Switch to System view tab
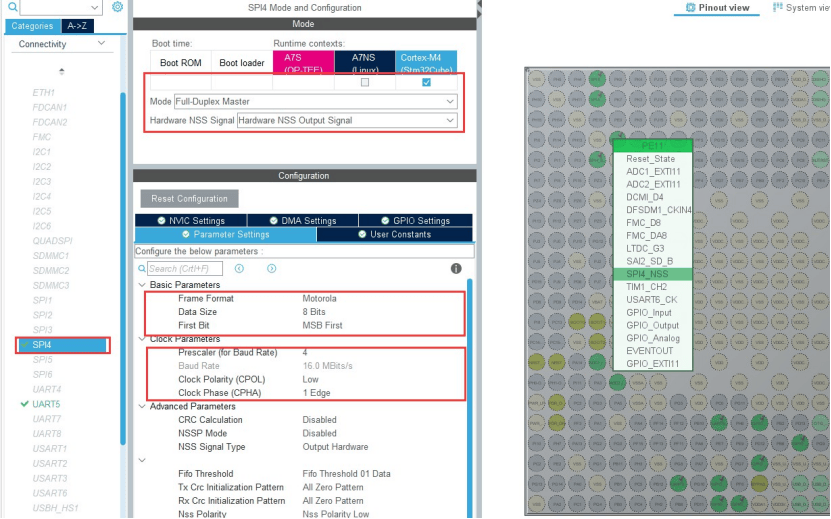Screen dimensions: 831x519 (801, 7)
